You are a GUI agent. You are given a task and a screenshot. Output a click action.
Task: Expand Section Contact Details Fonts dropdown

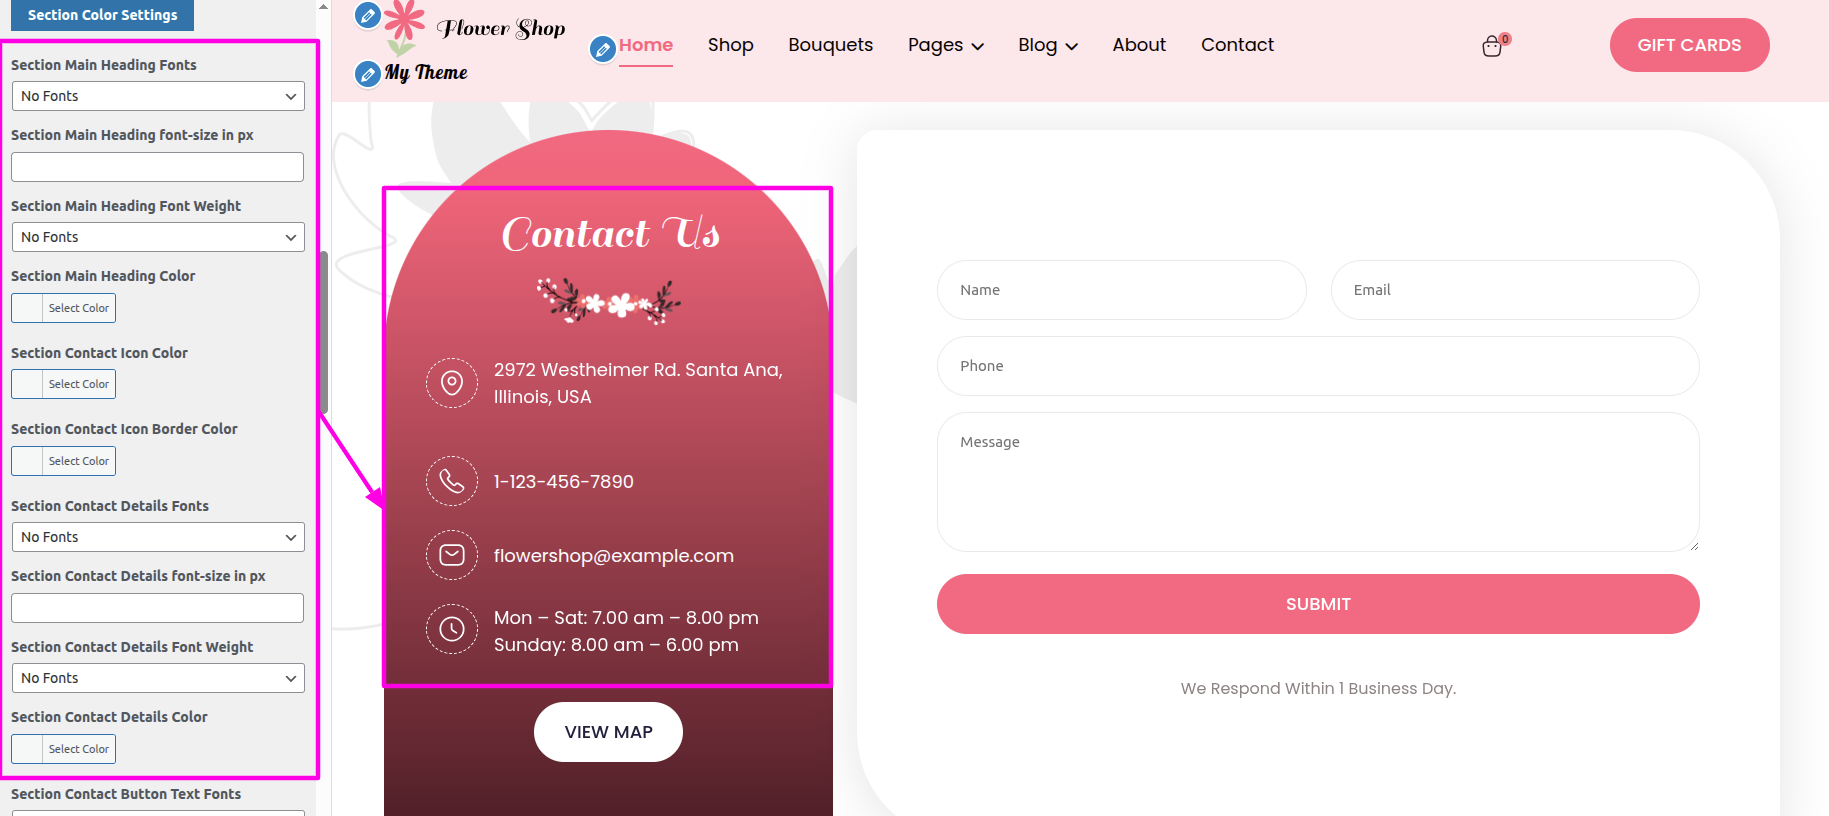[158, 537]
